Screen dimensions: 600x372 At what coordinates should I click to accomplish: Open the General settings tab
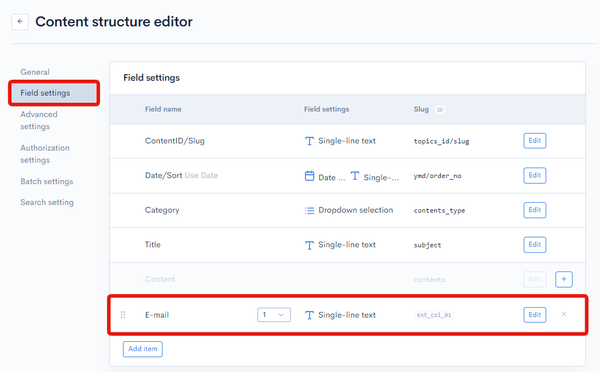pyautogui.click(x=35, y=72)
